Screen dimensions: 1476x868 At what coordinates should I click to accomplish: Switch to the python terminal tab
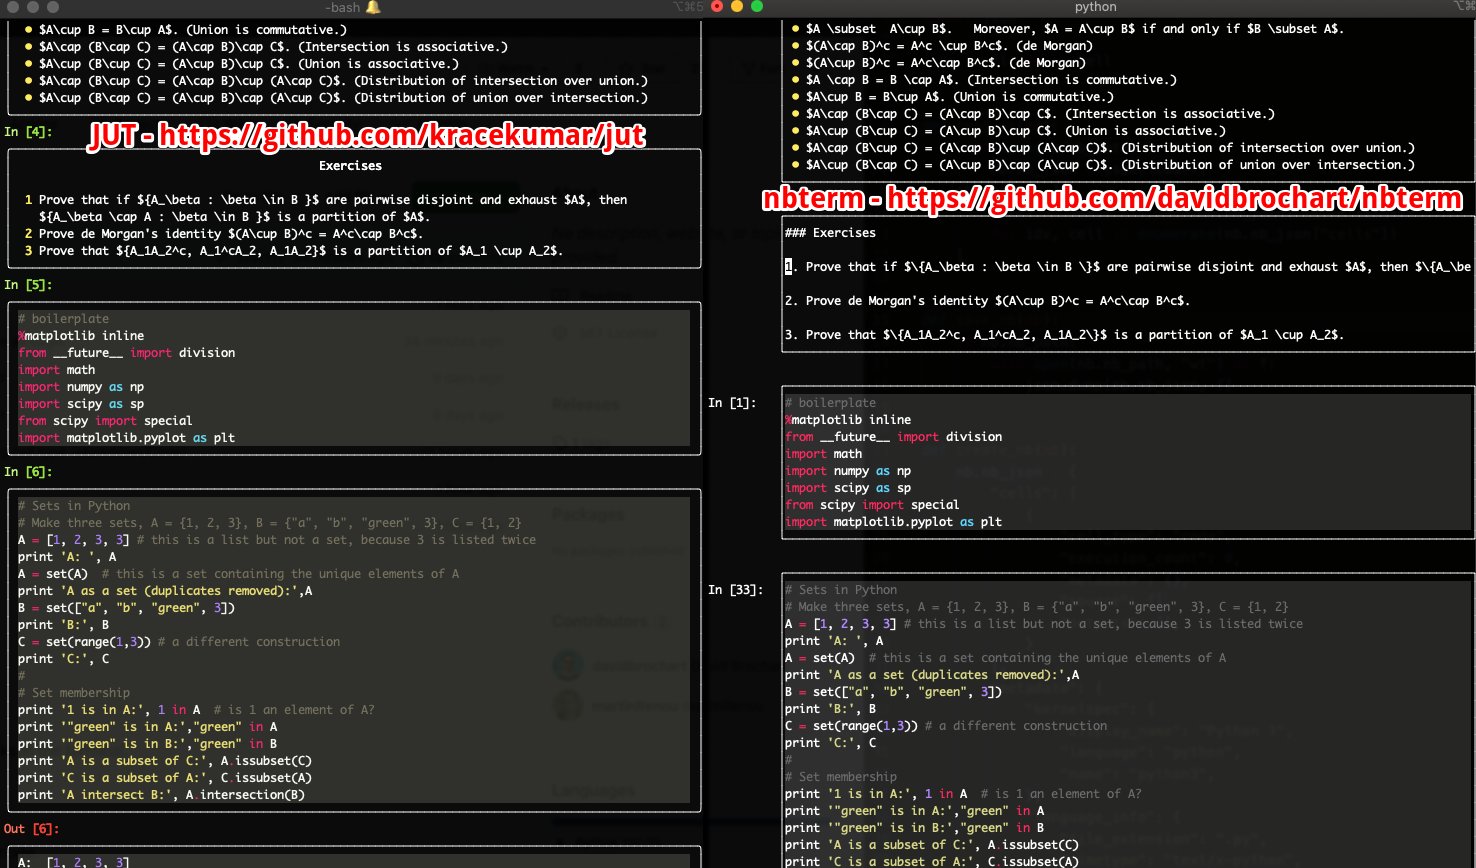[x=1095, y=7]
